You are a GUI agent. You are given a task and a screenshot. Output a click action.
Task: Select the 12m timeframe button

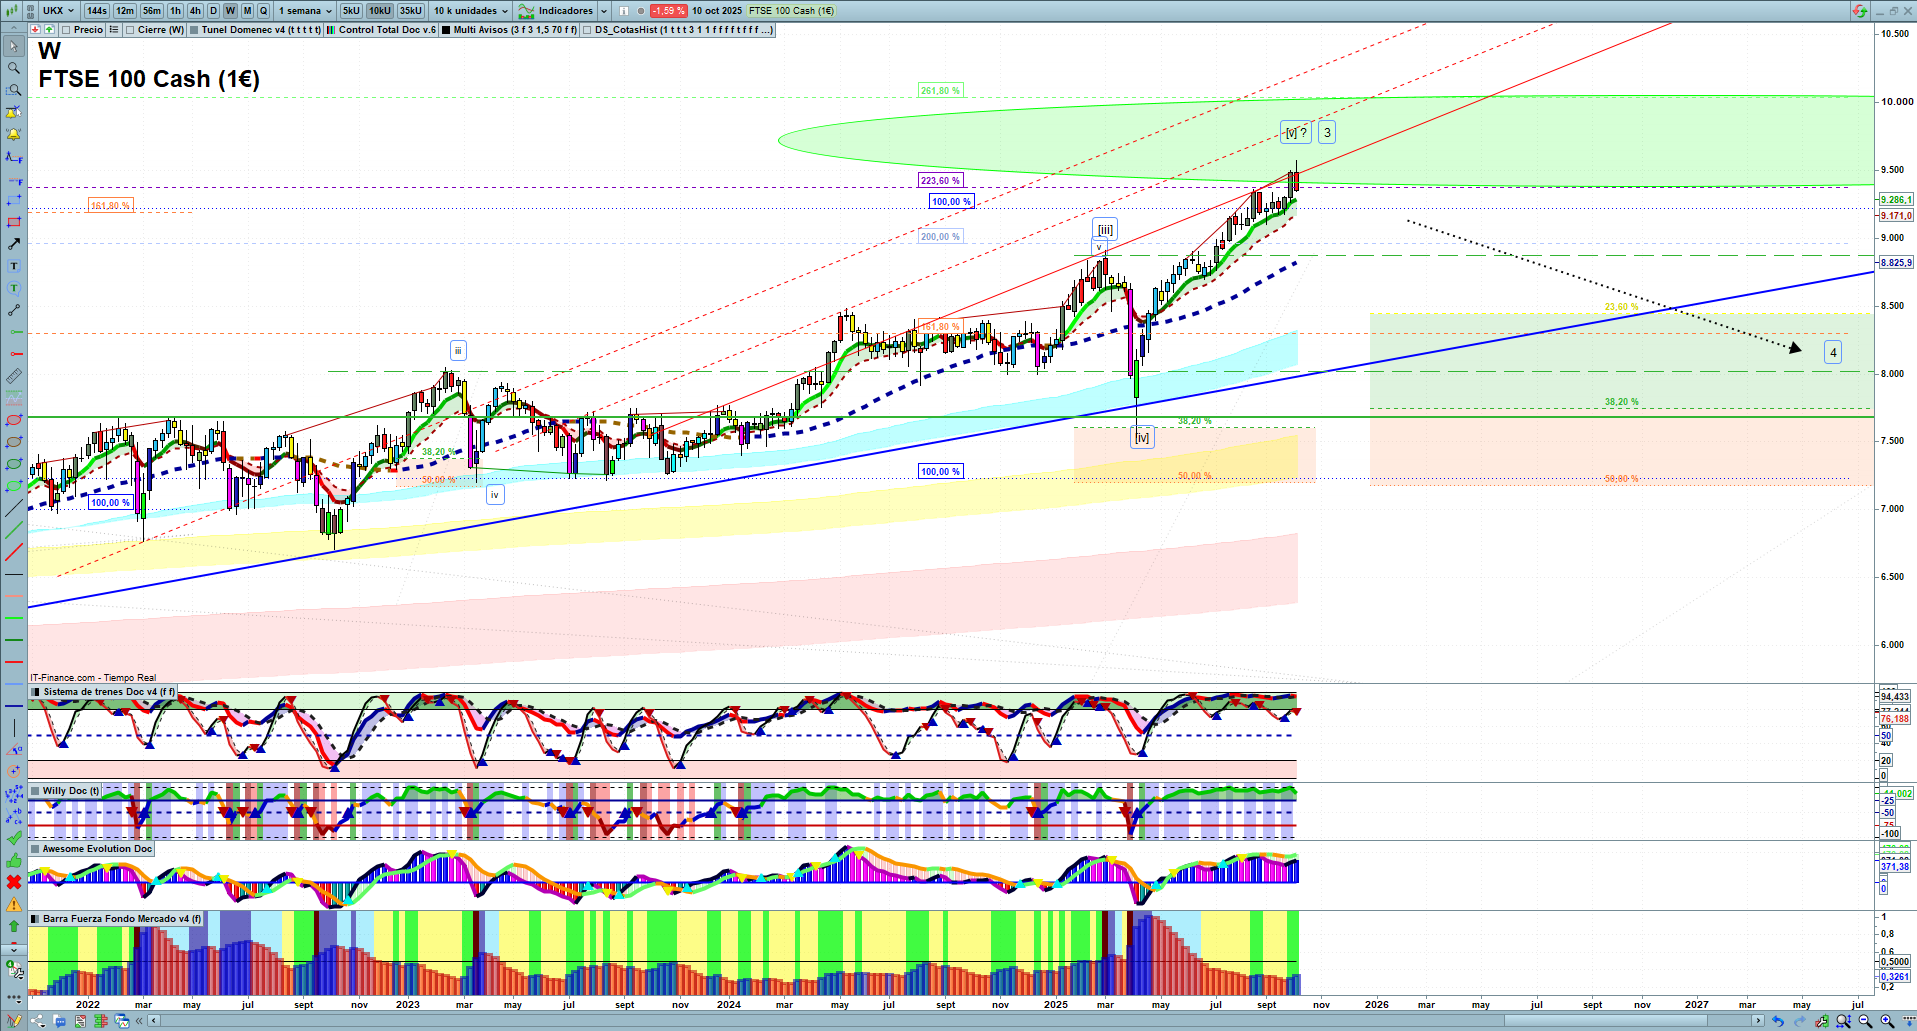tap(125, 11)
